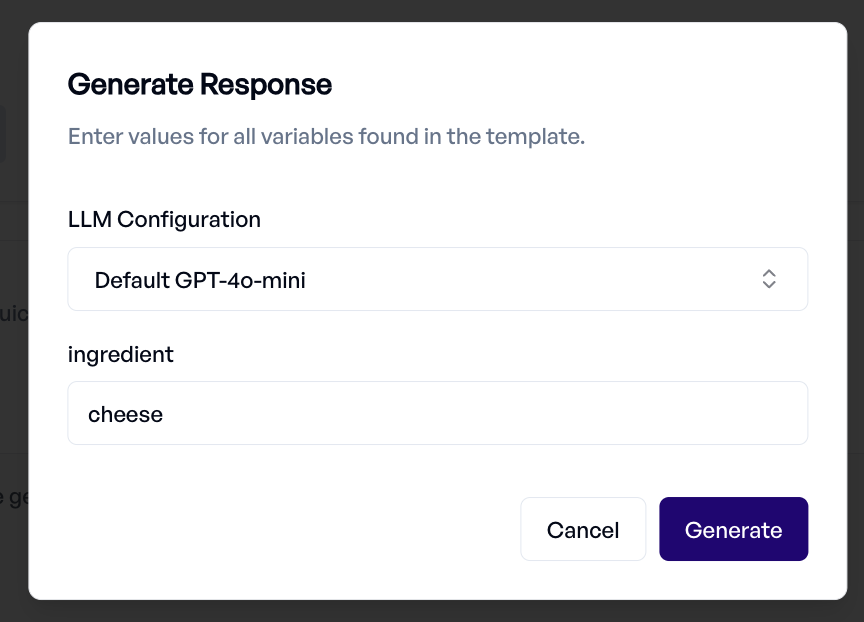Click the Generate button
The image size is (864, 622).
pos(733,529)
